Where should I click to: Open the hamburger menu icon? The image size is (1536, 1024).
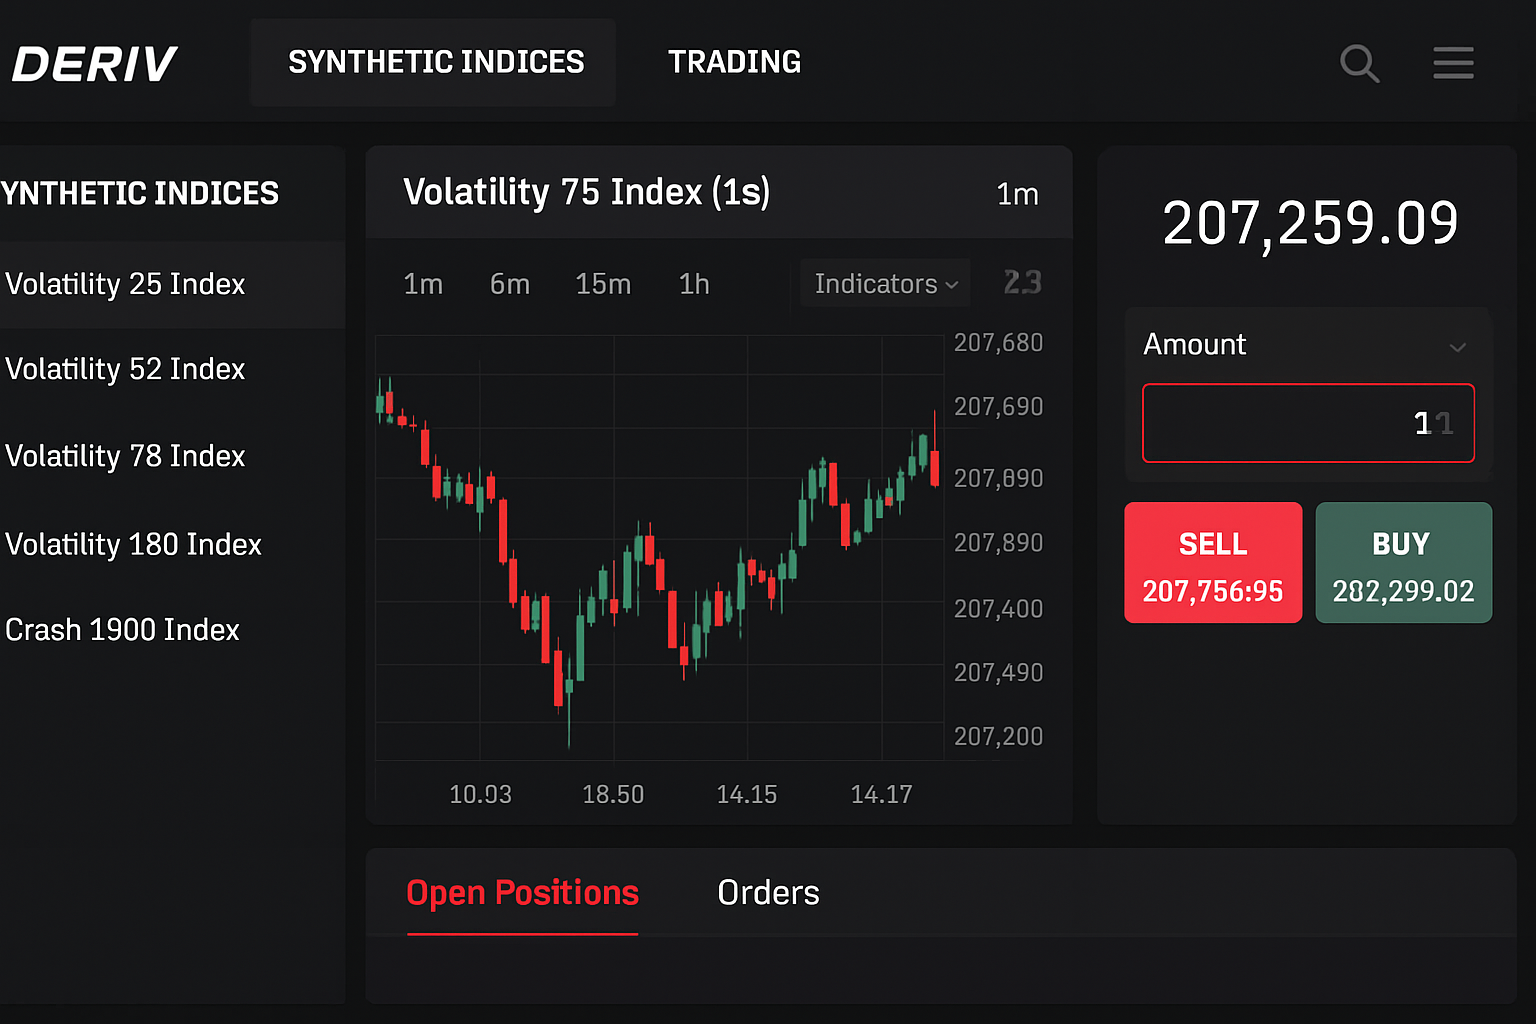tap(1453, 62)
